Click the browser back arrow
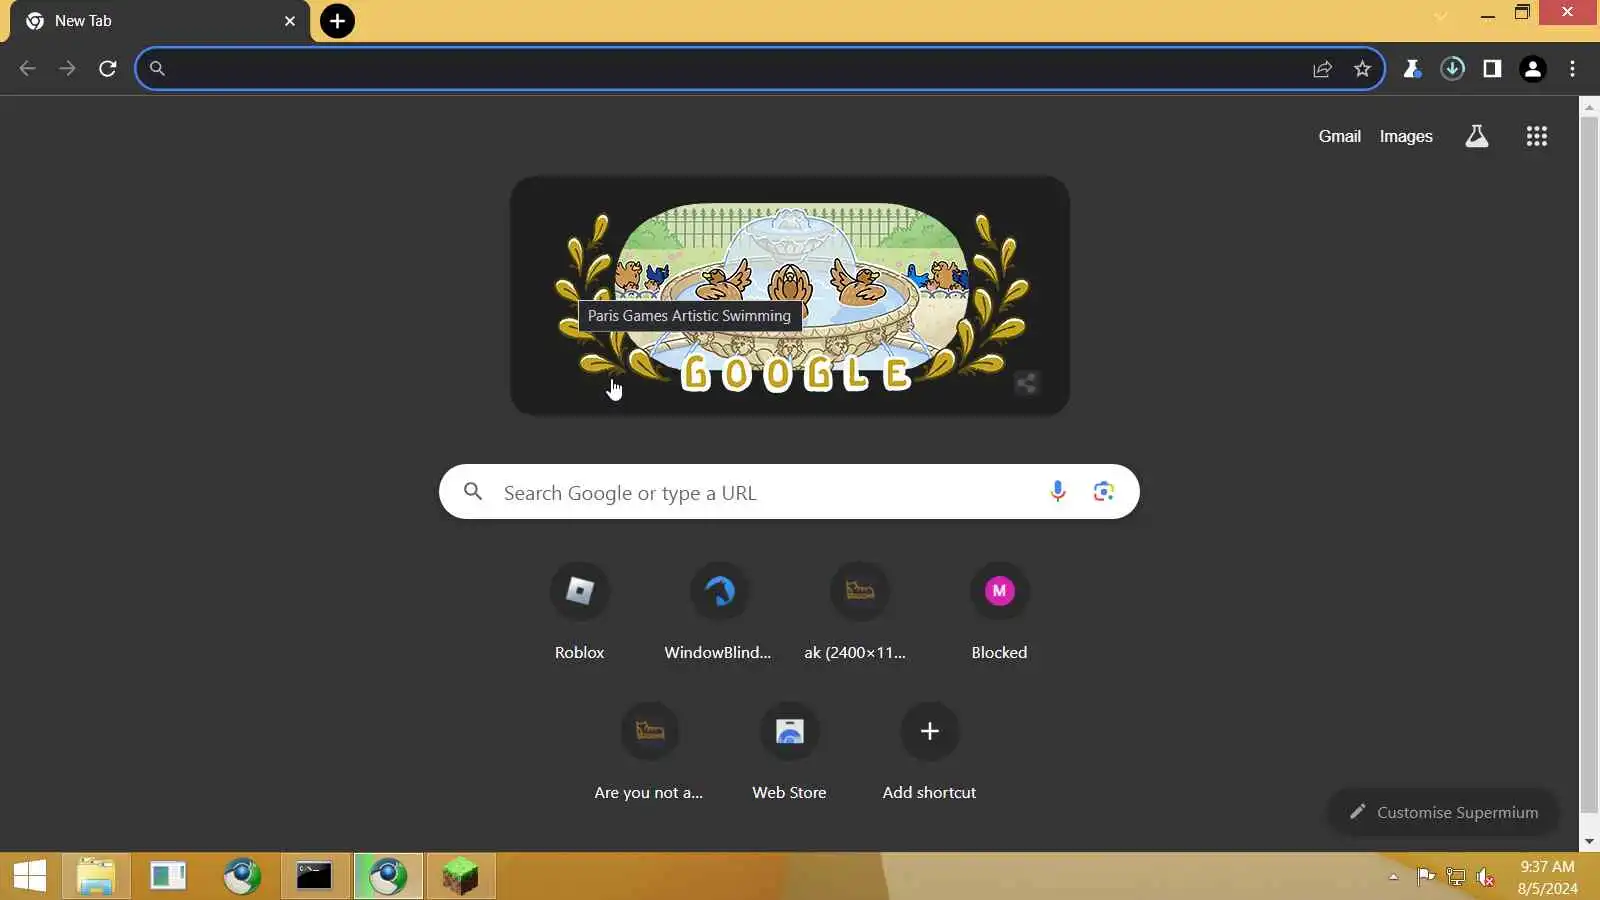 pyautogui.click(x=27, y=68)
